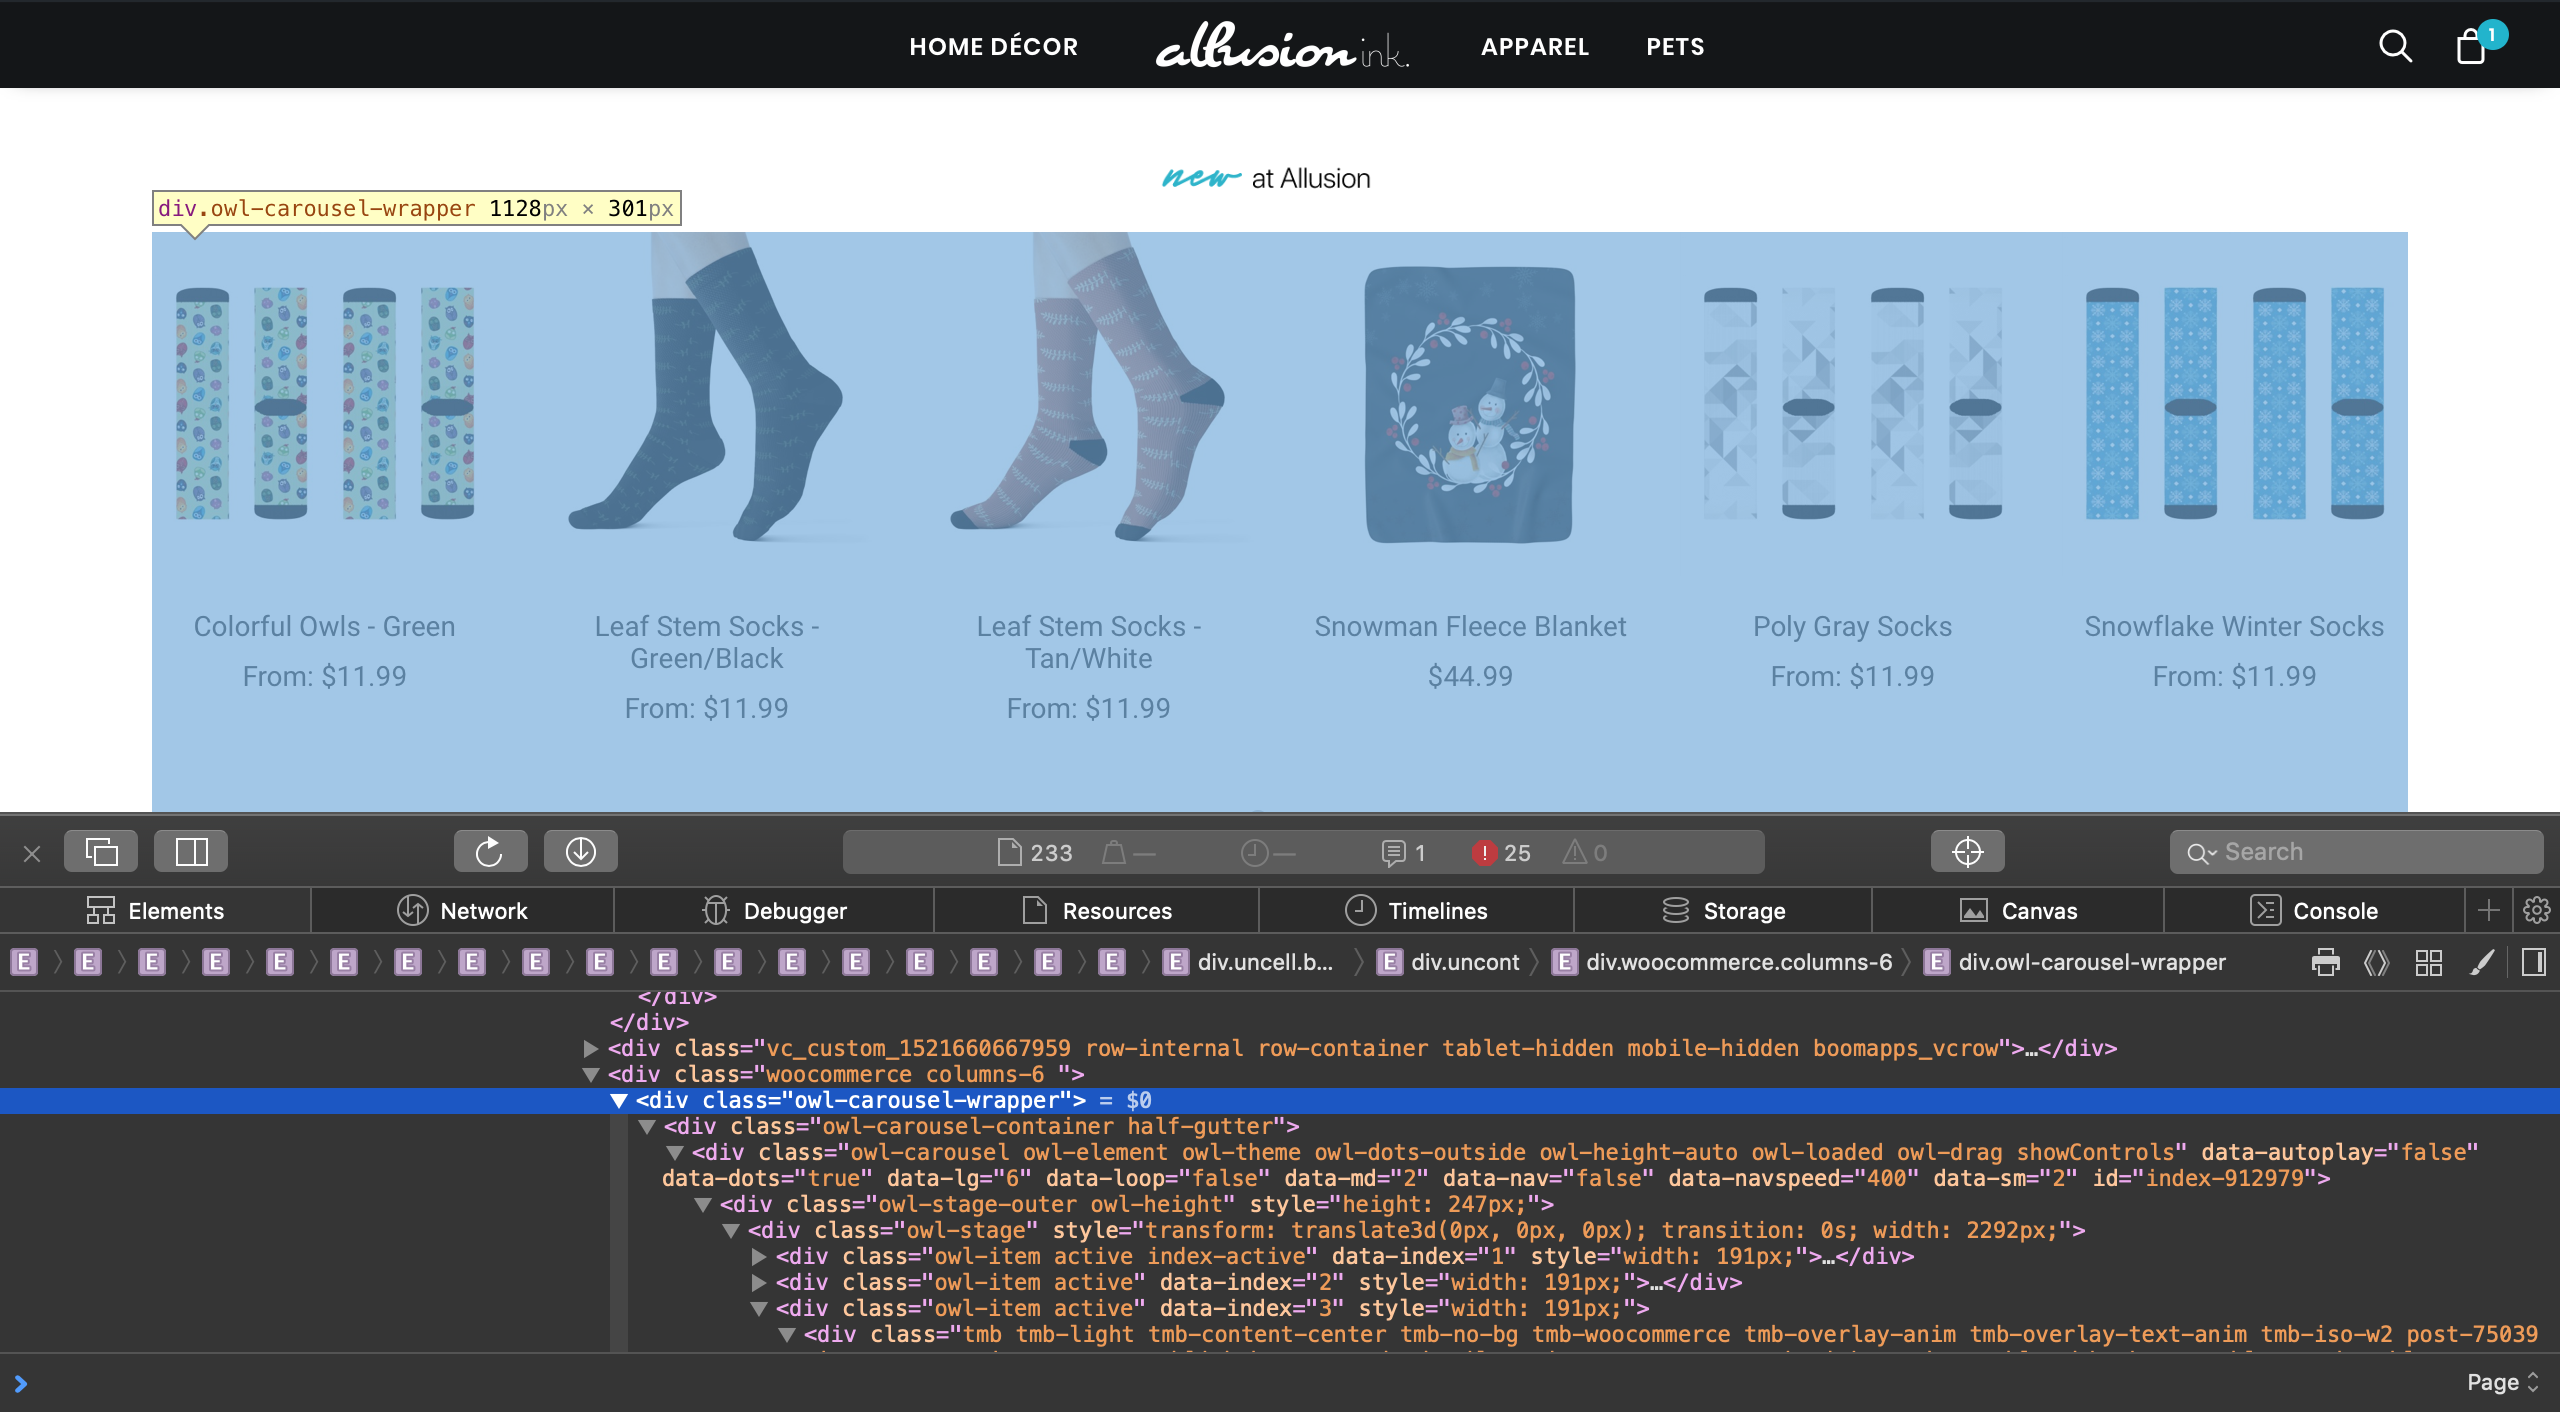Image resolution: width=2560 pixels, height=1412 pixels.
Task: Open the APPAREL navigation link
Action: pos(1534,47)
